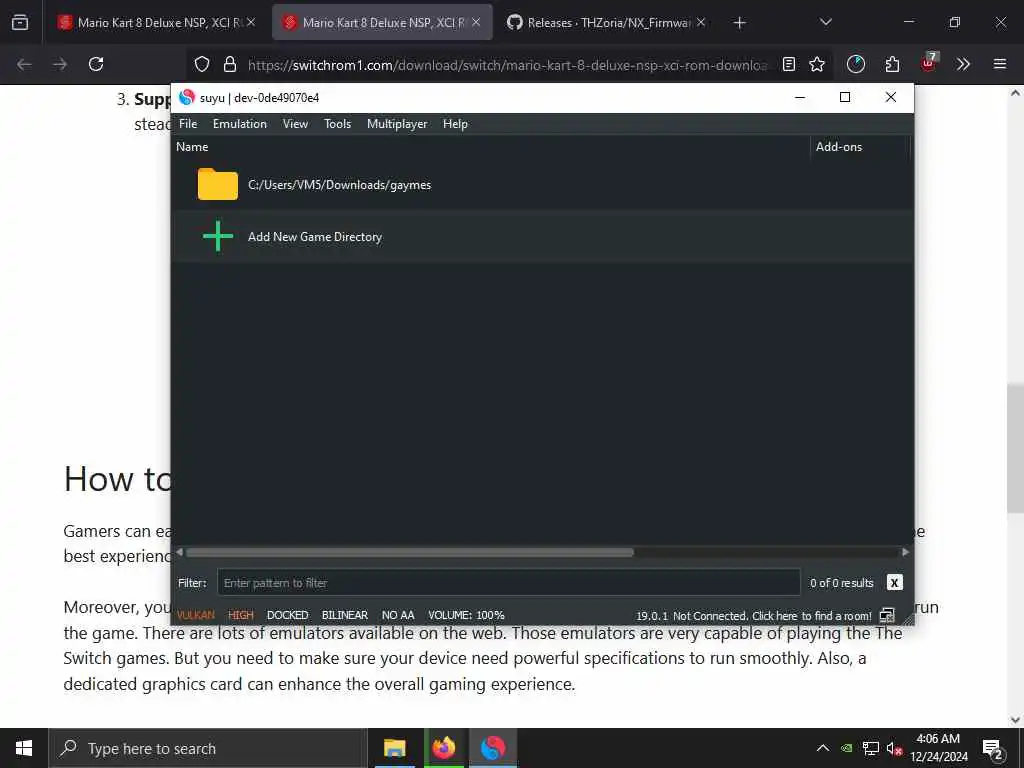This screenshot has width=1024, height=768.
Task: Open a new Firefox tab
Action: [739, 23]
